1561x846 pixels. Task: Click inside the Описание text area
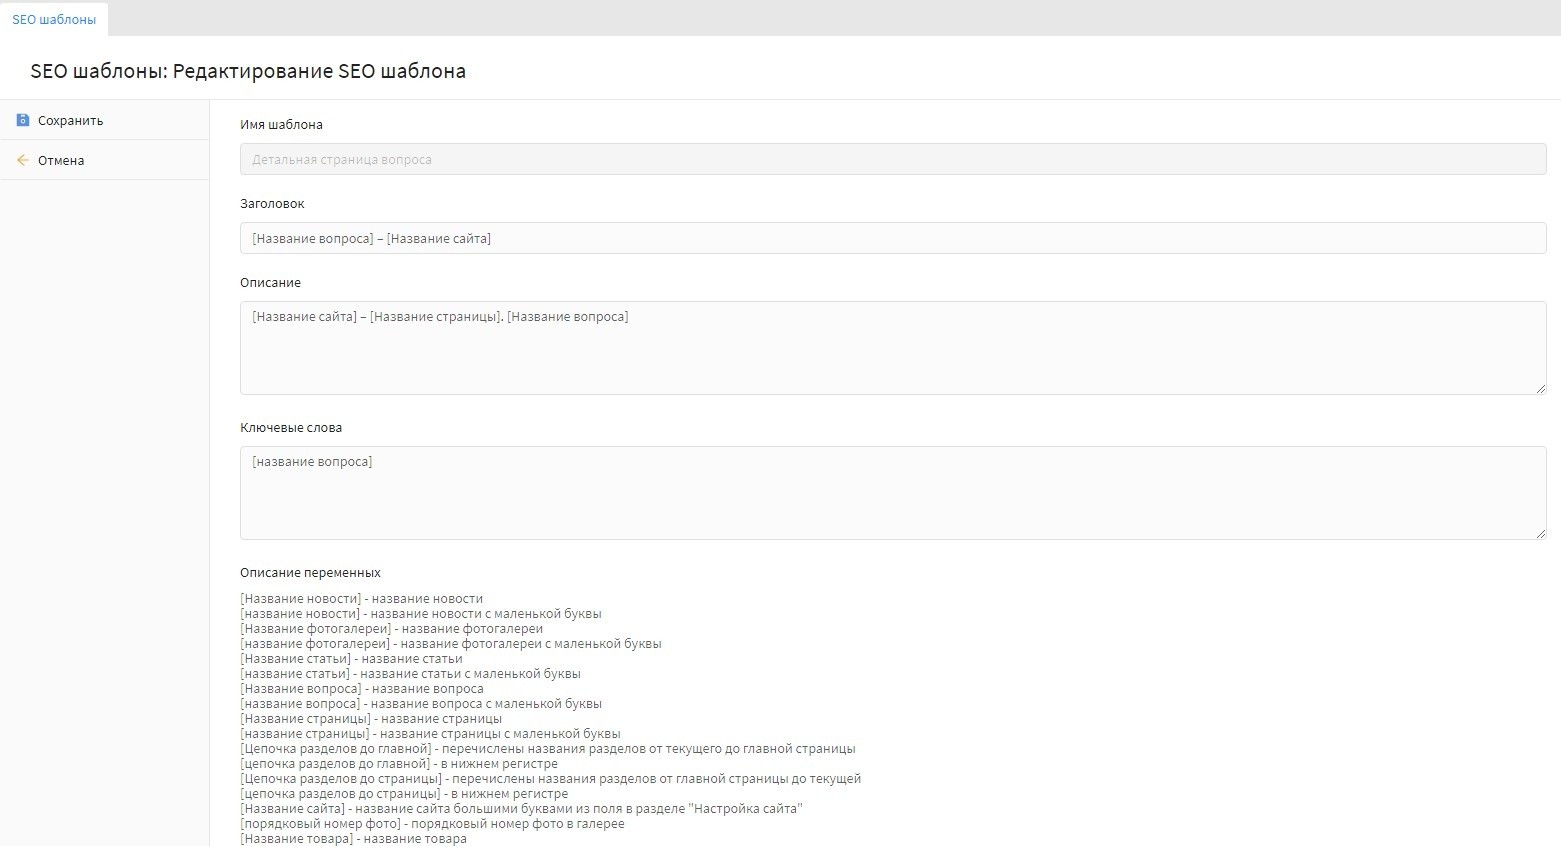pyautogui.click(x=892, y=348)
